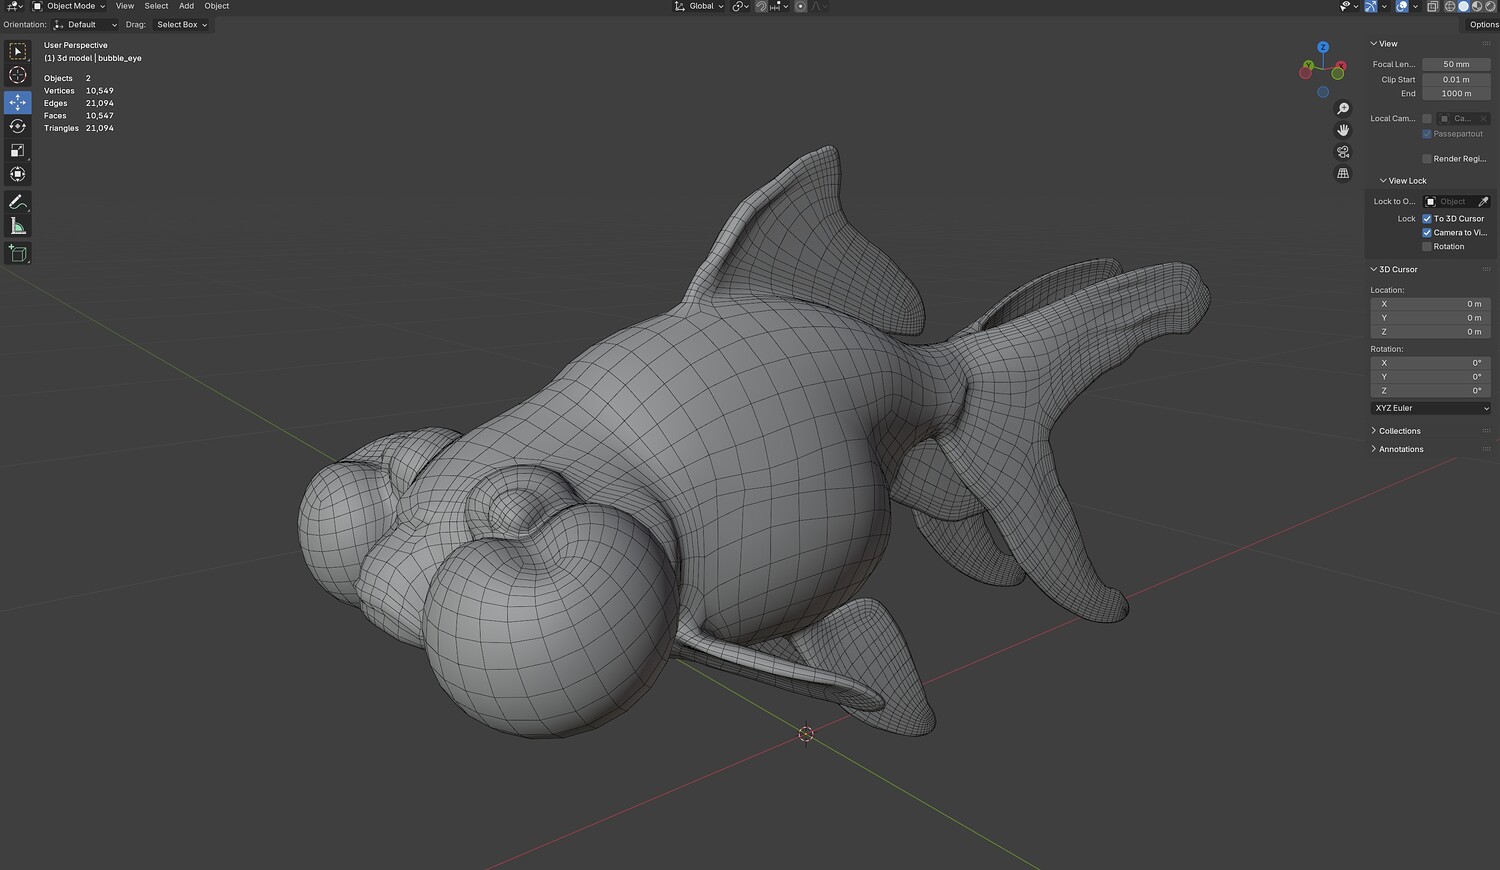Click the Options button
Screen dimensions: 1500x870
pos(1483,25)
